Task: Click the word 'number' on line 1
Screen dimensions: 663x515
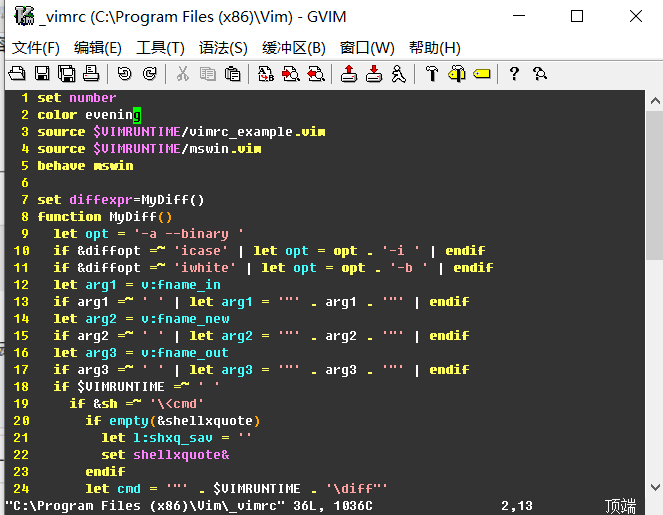Action: coord(93,98)
